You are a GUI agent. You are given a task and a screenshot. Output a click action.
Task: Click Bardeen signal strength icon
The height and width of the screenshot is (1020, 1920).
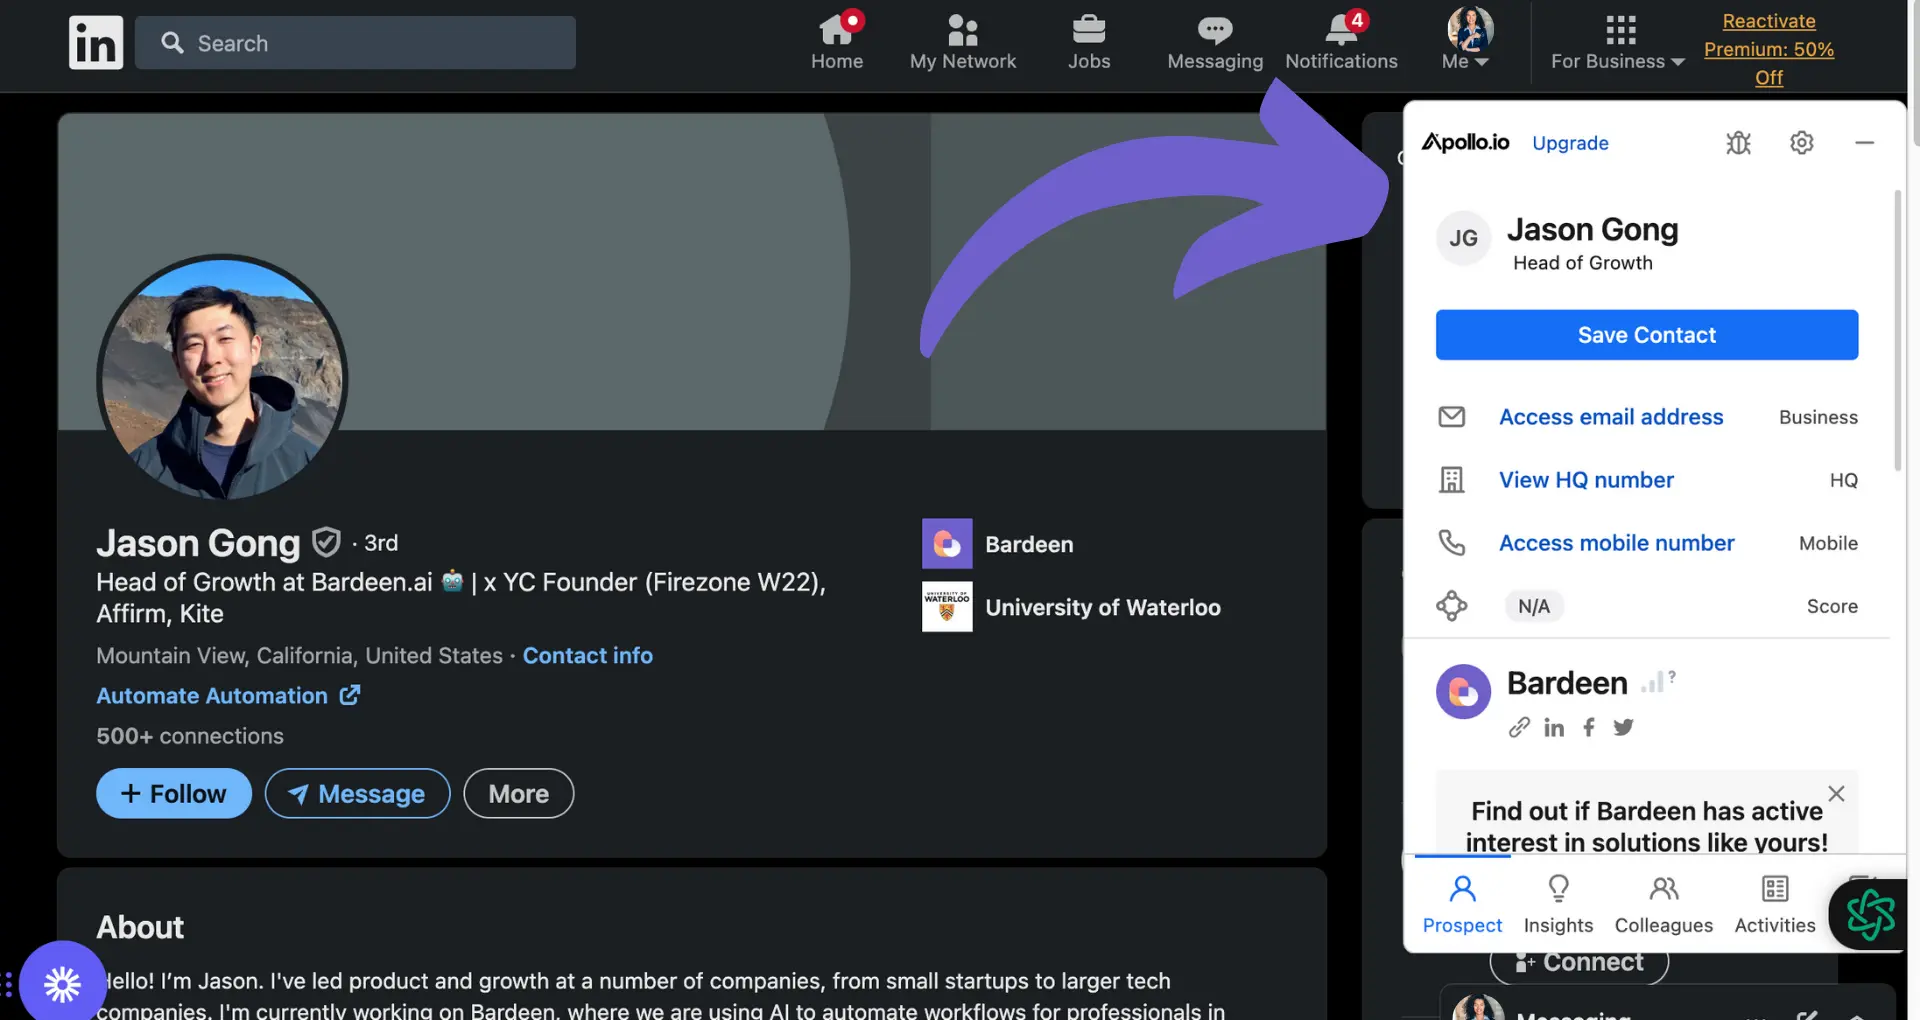1657,681
